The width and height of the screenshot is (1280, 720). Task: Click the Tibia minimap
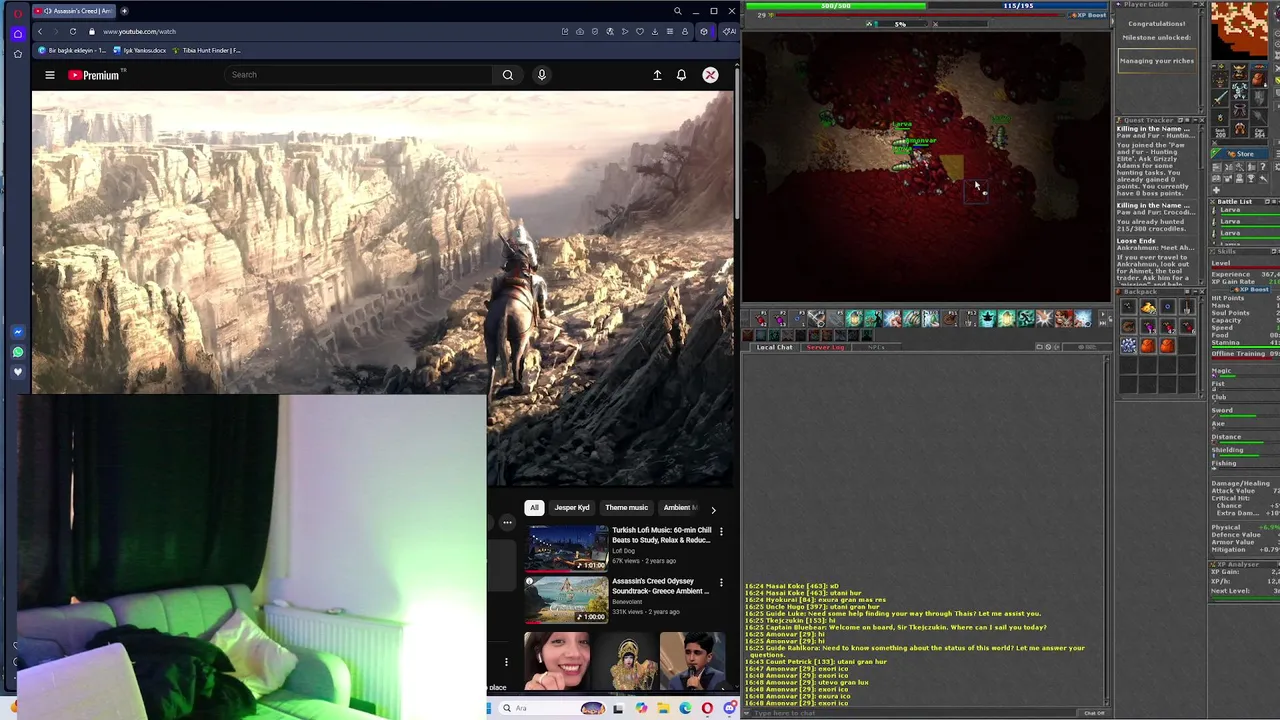pyautogui.click(x=1239, y=30)
